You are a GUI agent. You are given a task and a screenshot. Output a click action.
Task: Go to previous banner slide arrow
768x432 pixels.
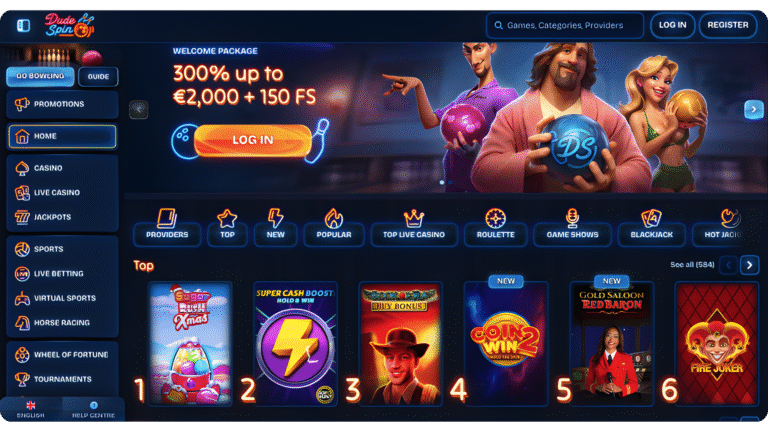(139, 109)
